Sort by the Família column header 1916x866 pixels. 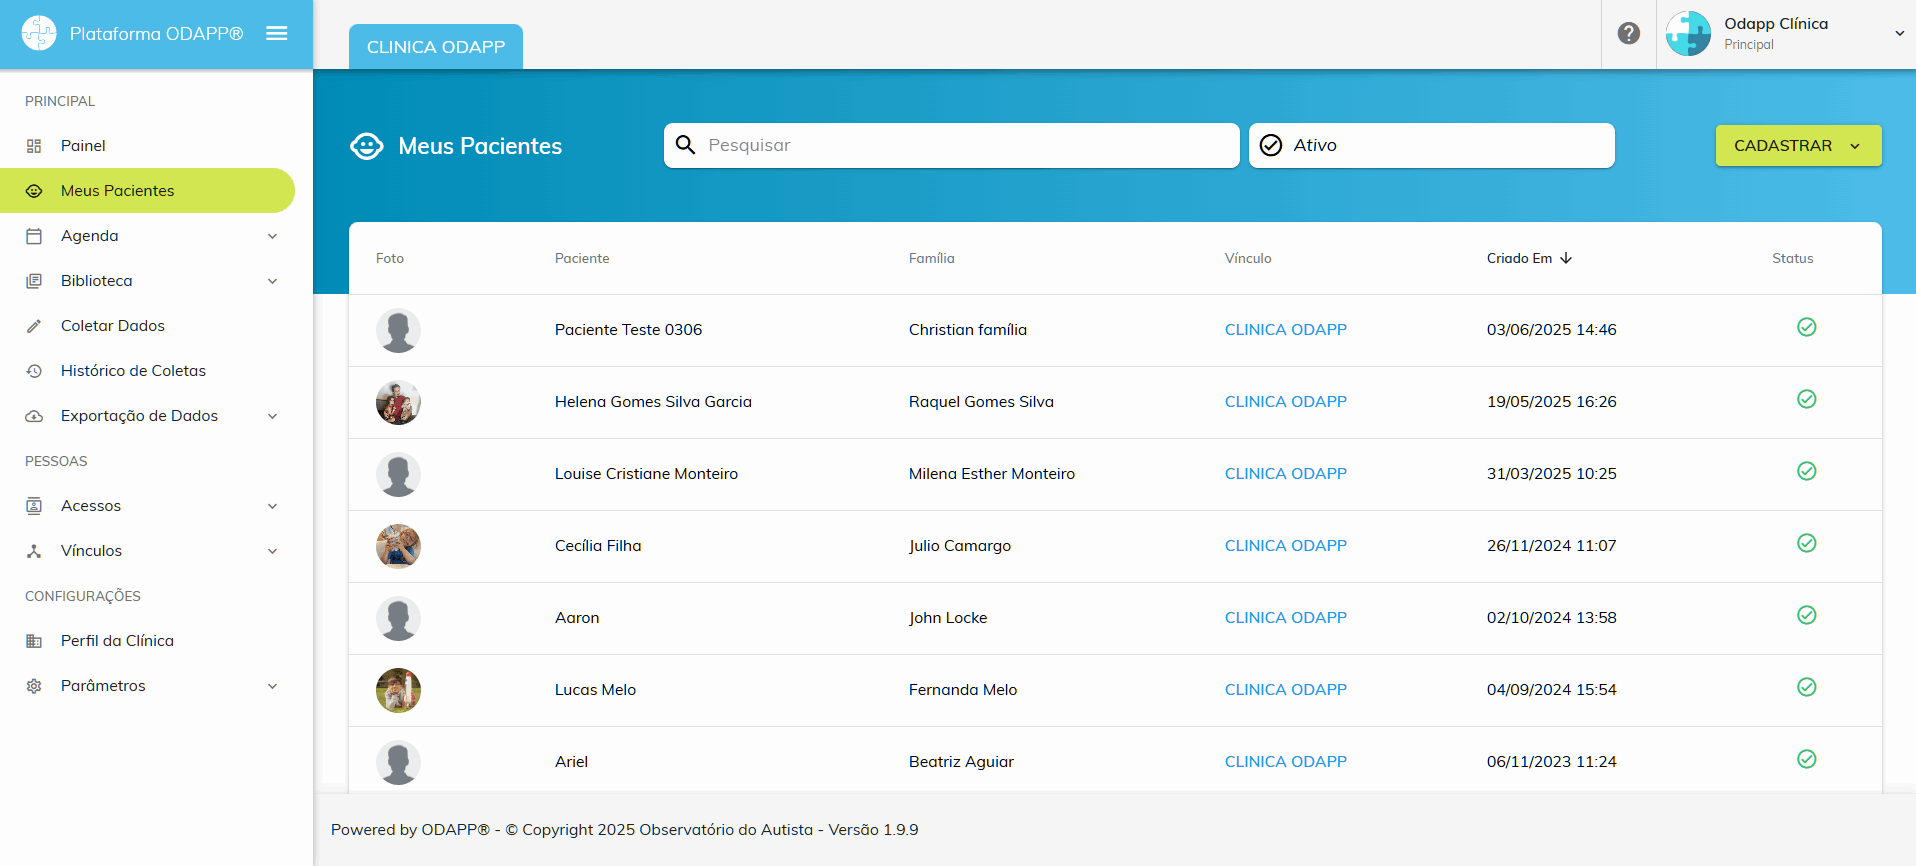point(932,258)
